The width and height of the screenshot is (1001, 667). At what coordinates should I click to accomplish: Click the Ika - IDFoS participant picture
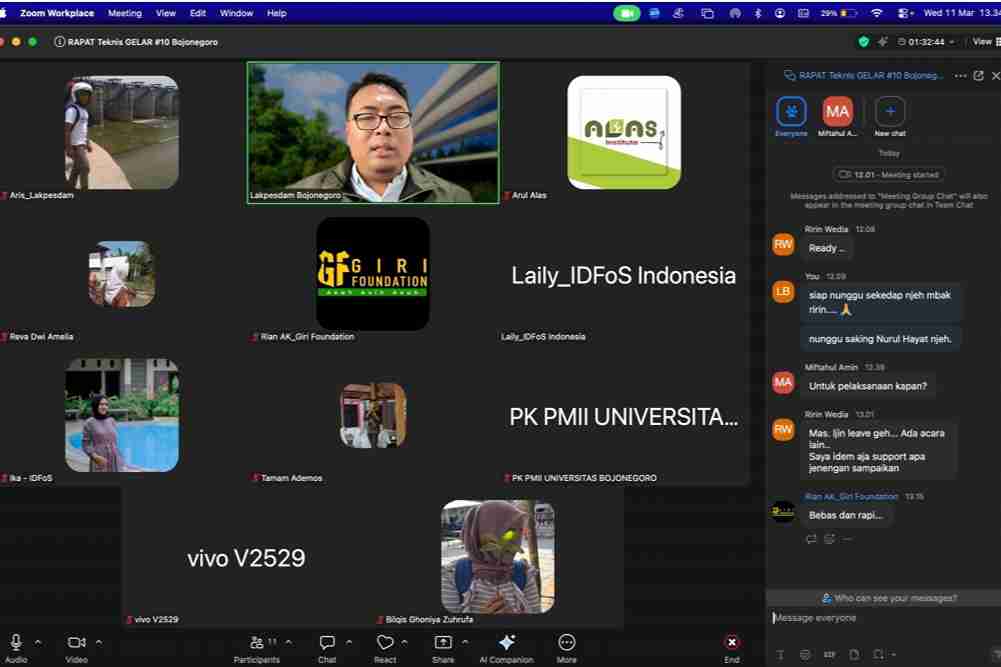pyautogui.click(x=122, y=415)
